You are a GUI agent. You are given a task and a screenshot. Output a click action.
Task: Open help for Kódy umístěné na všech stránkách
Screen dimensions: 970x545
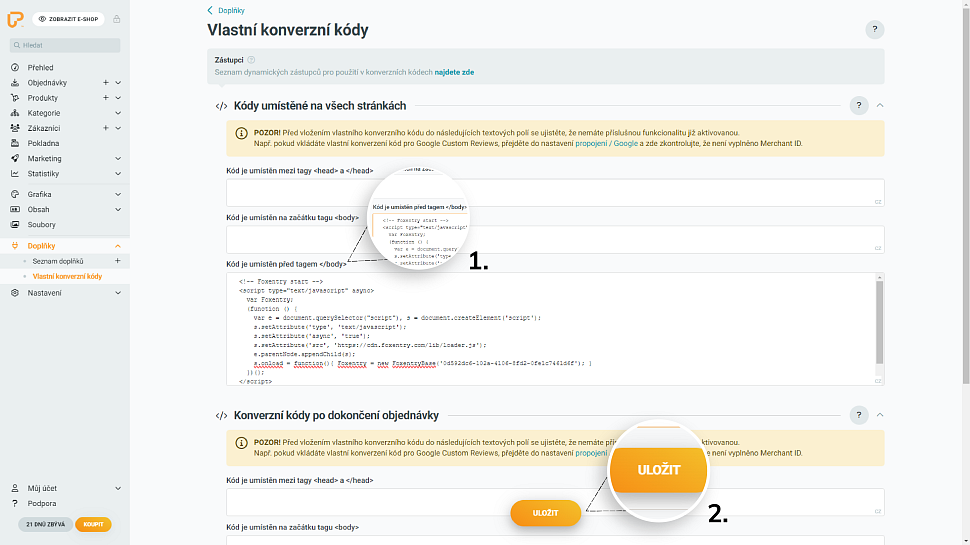click(859, 106)
